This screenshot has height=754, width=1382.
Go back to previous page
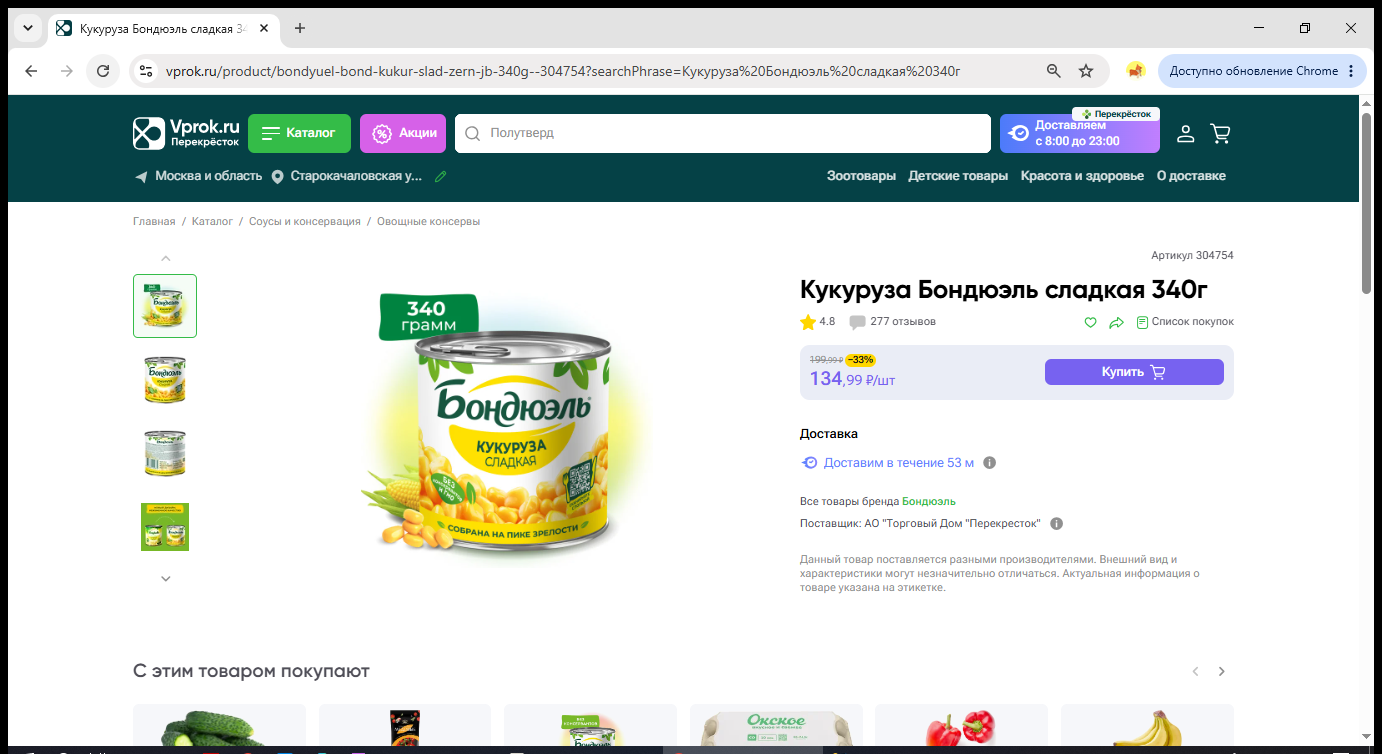(x=31, y=71)
